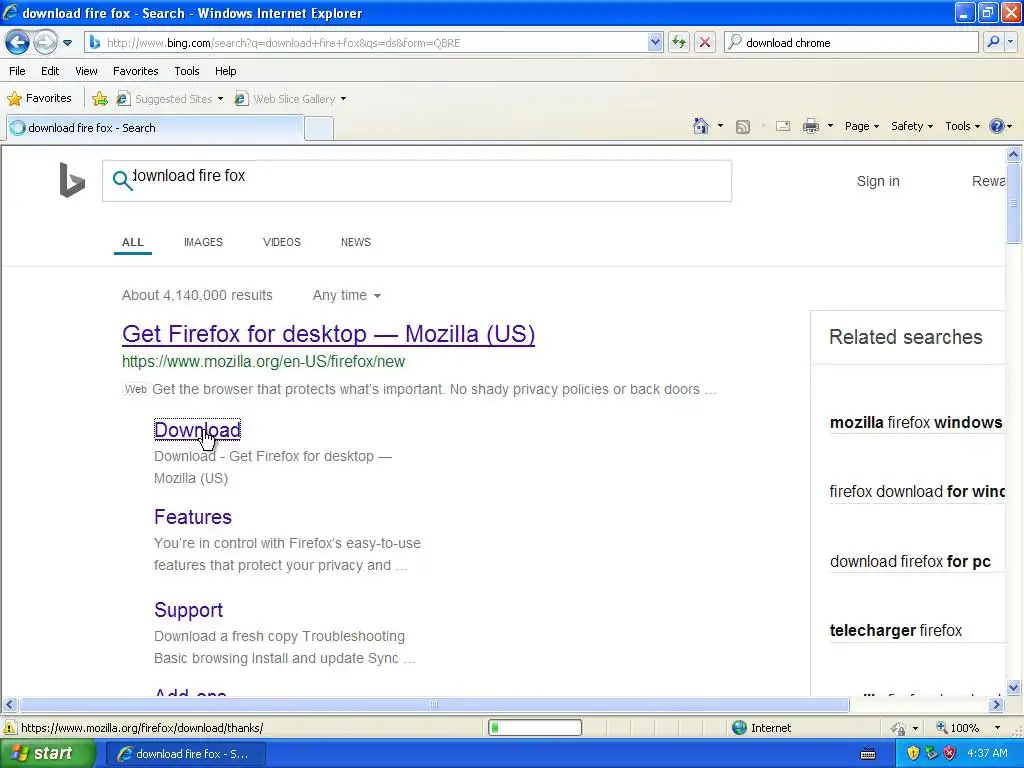Click the Download sublink
This screenshot has width=1024, height=768.
click(x=197, y=430)
